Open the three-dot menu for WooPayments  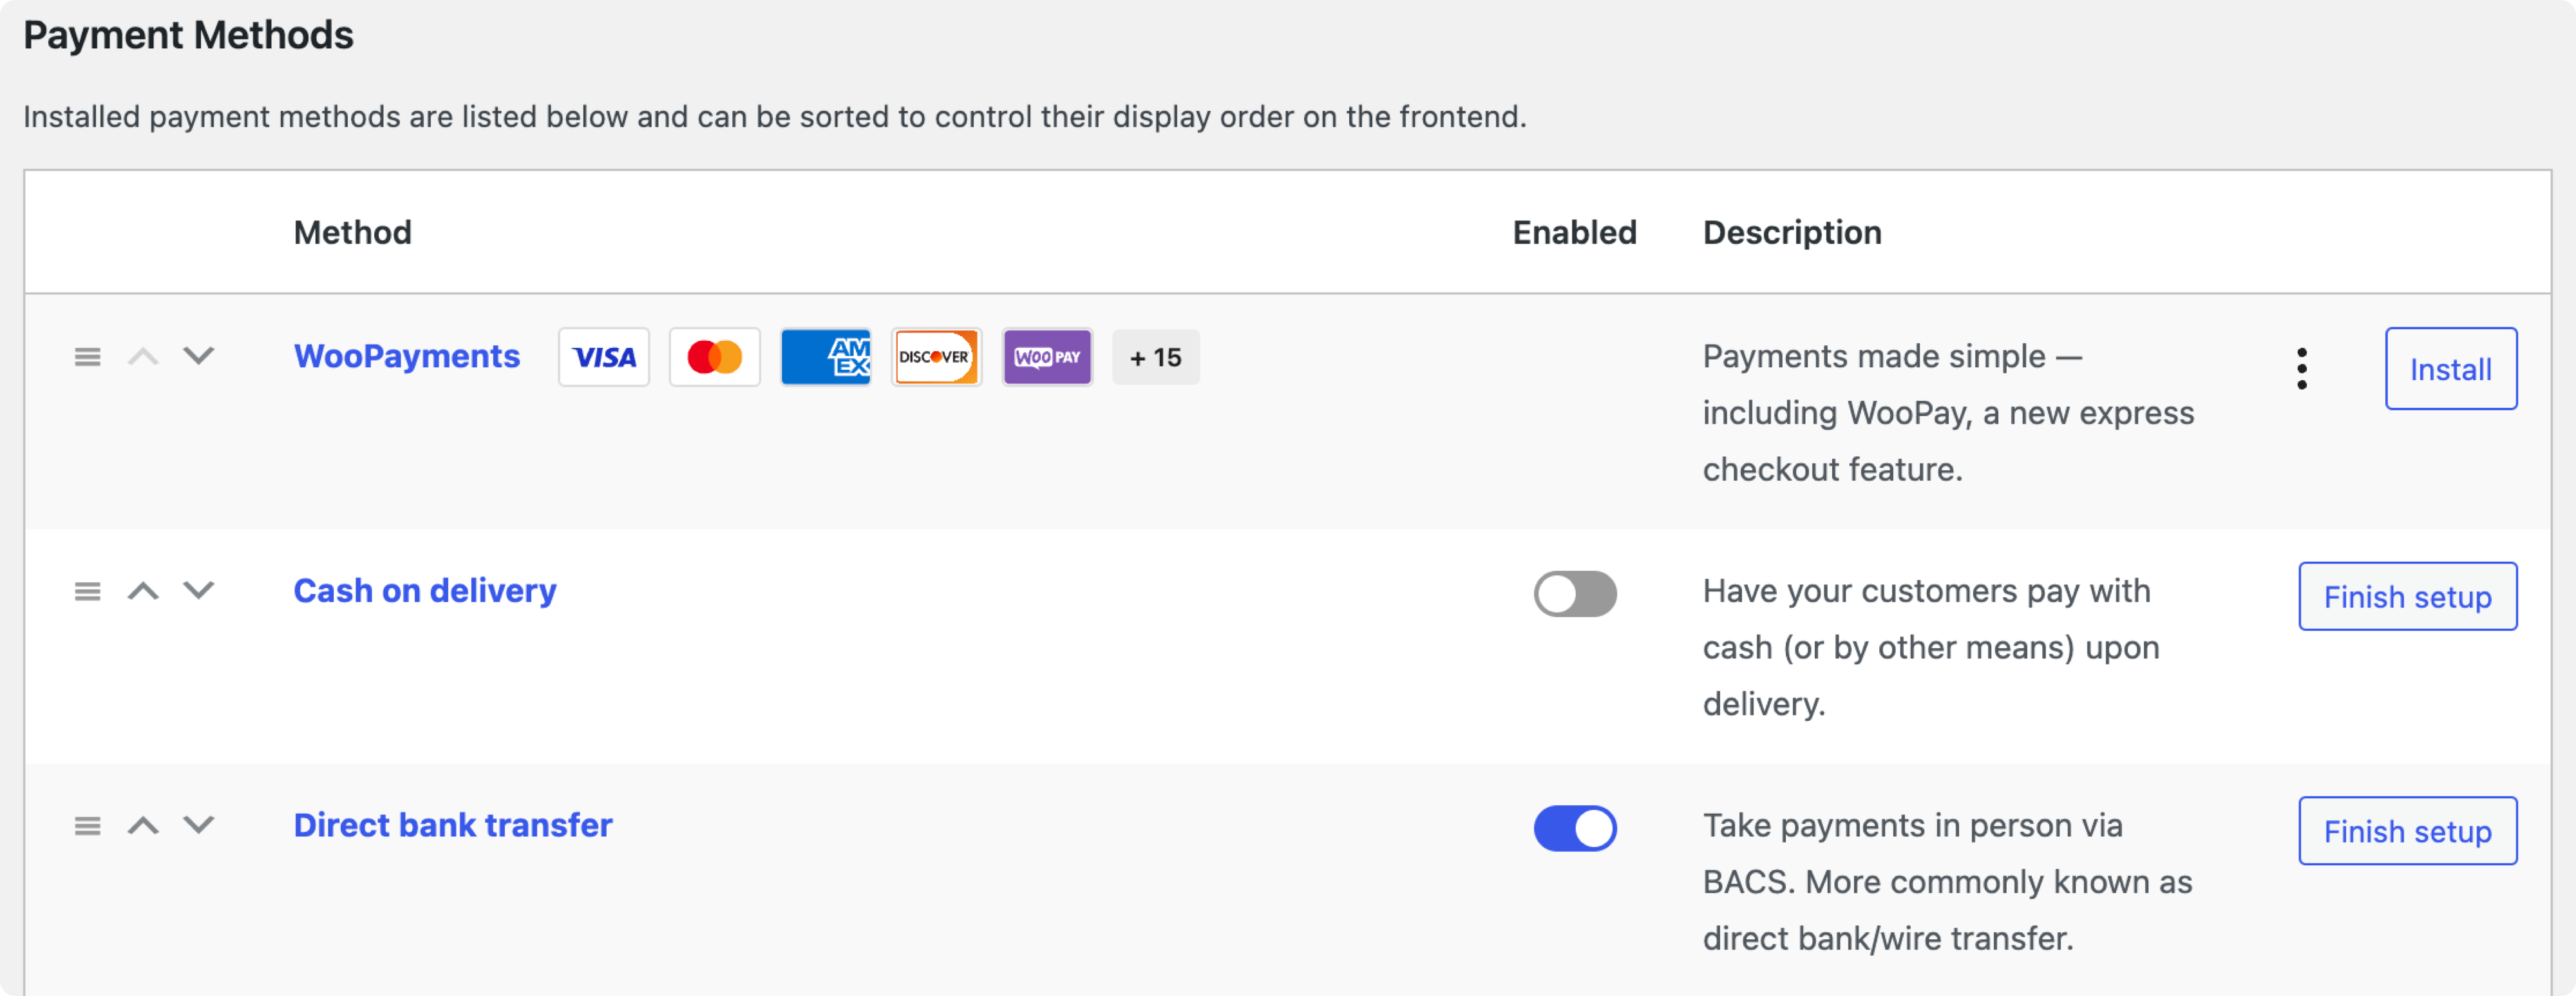click(x=2302, y=368)
